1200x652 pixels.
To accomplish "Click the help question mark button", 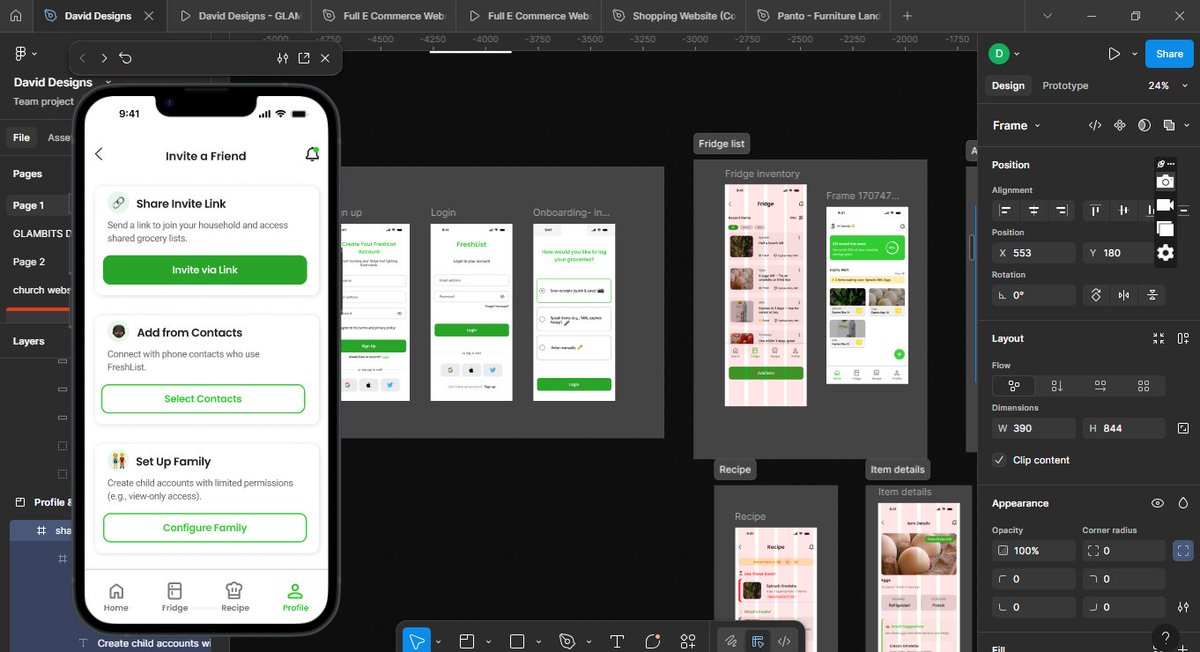I will 1164,636.
